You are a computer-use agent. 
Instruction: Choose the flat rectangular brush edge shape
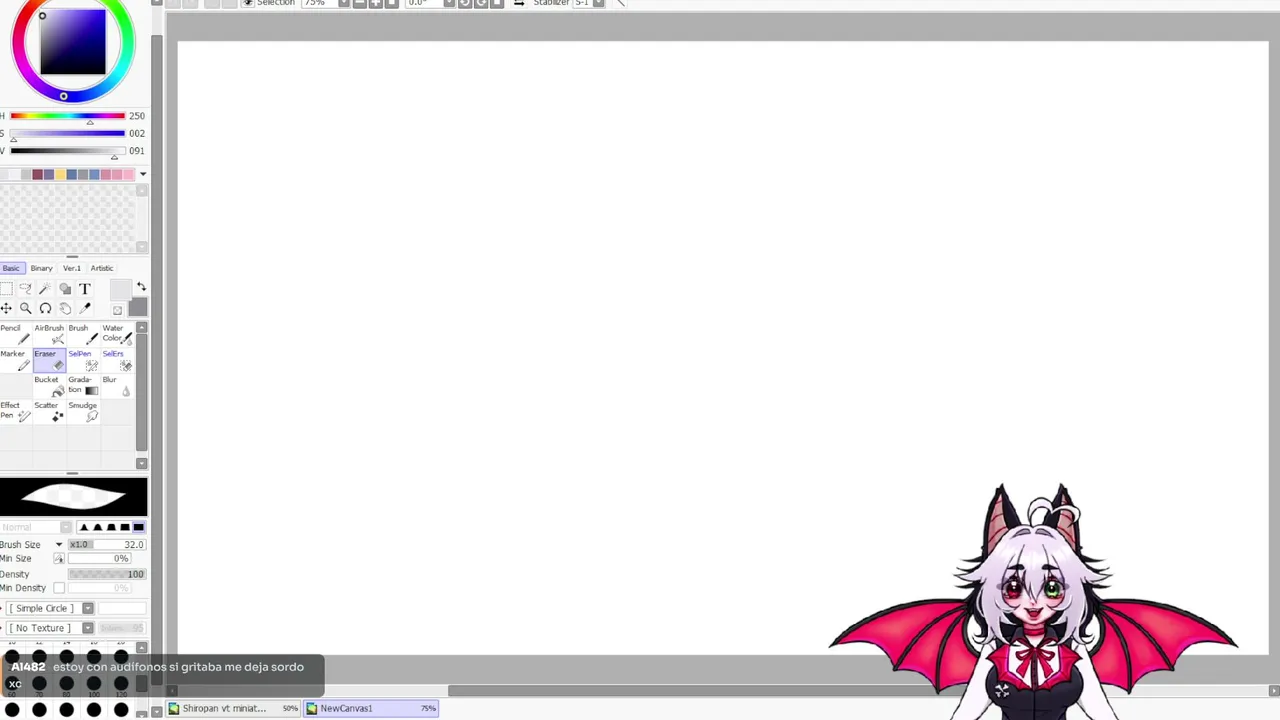click(x=138, y=527)
